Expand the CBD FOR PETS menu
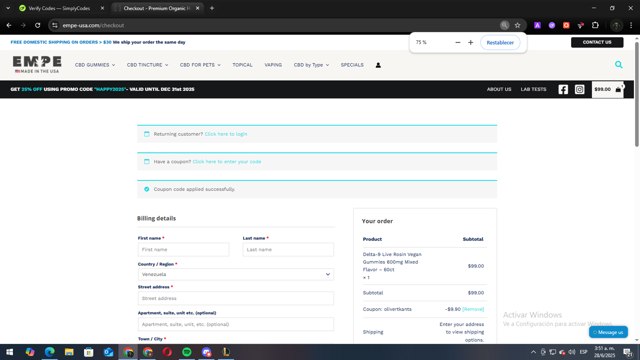 [200, 65]
